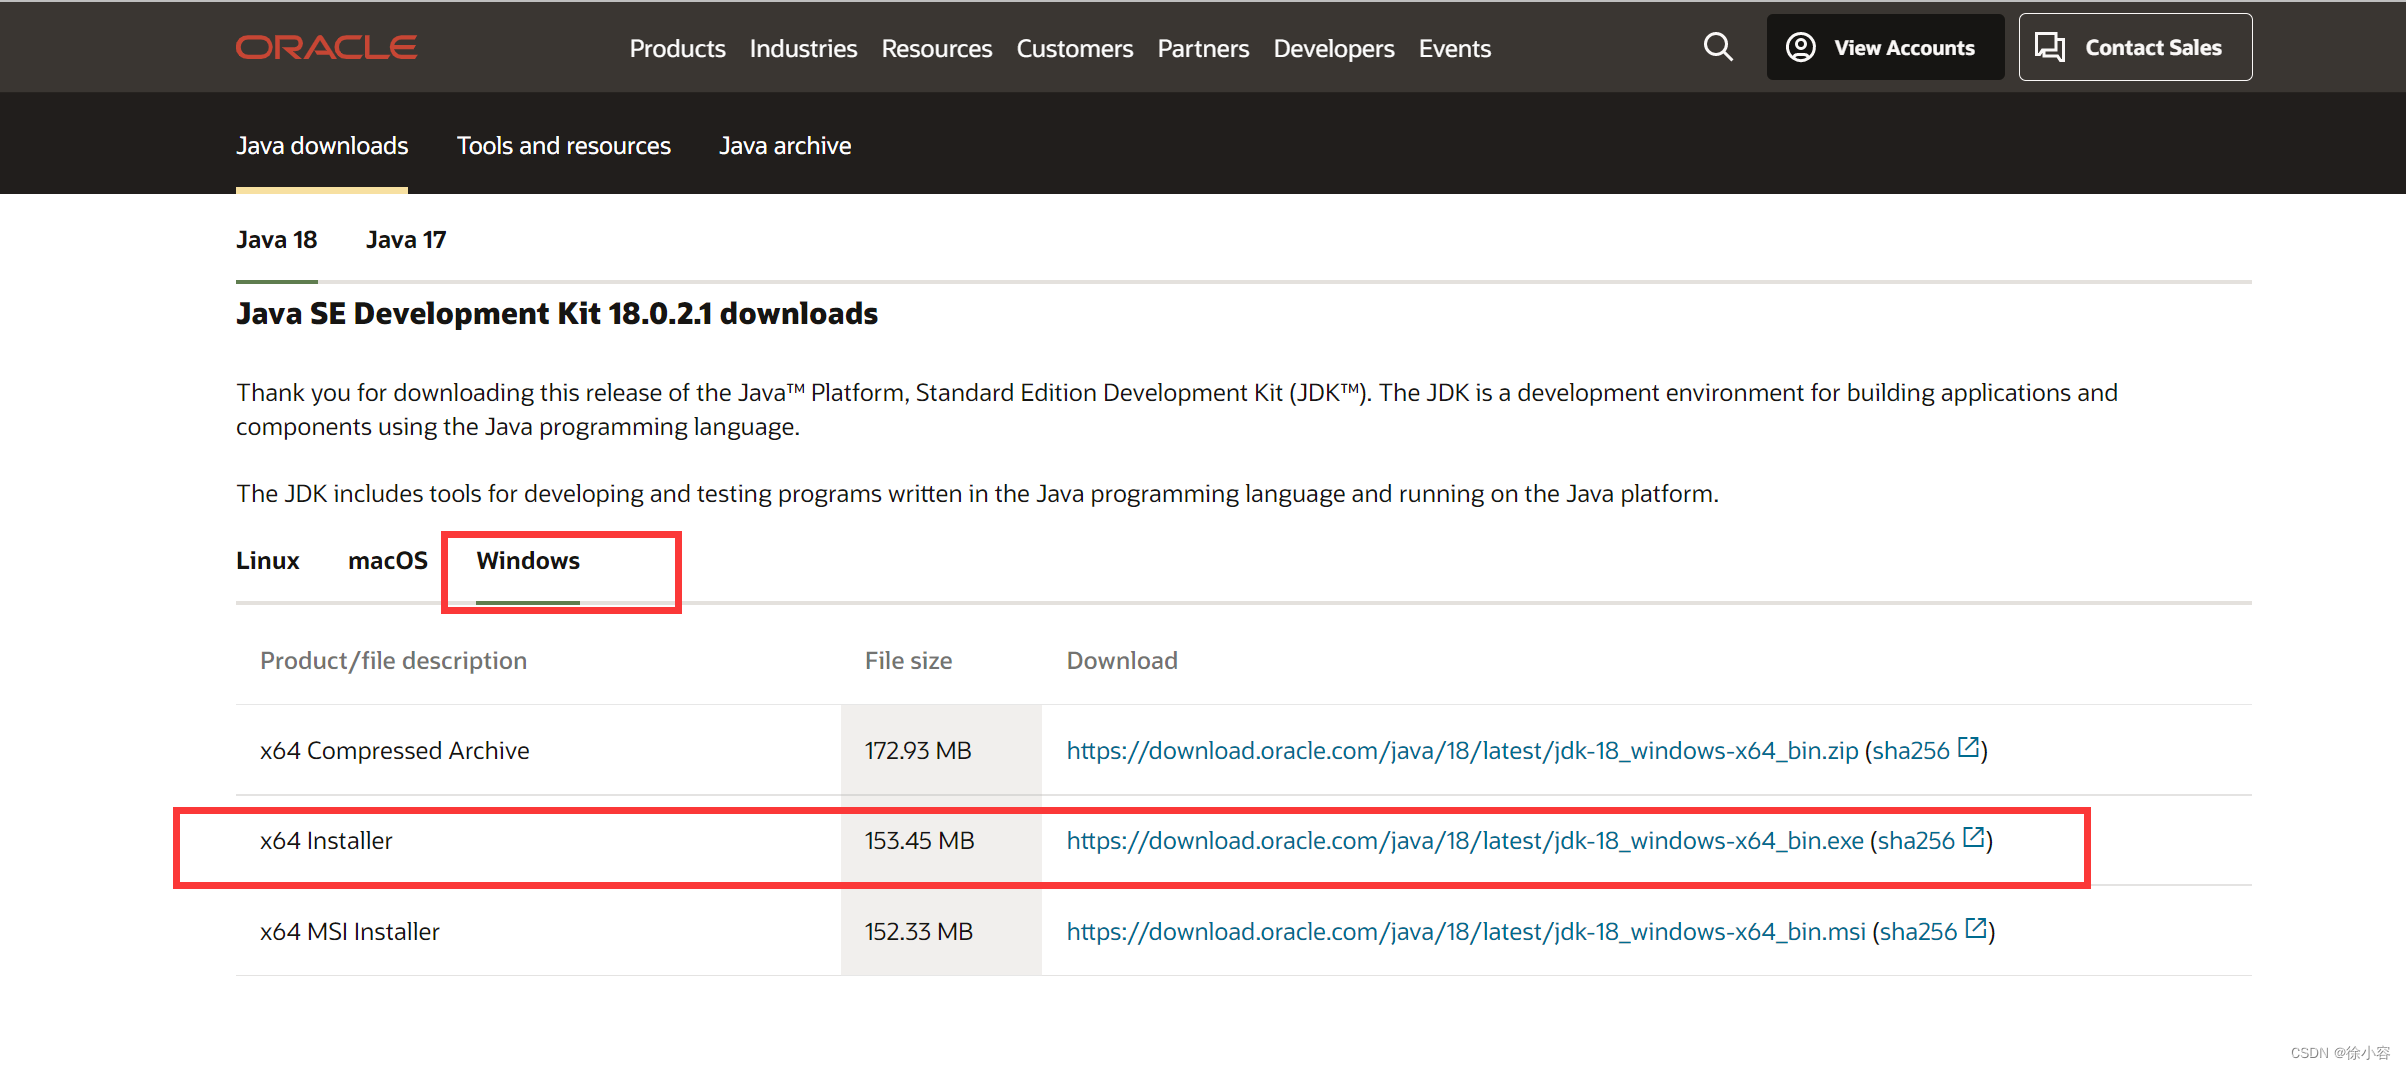Screen dimensions: 2406x1069
Task: Click the chat bubble icon in Contact Sales
Action: click(2050, 47)
